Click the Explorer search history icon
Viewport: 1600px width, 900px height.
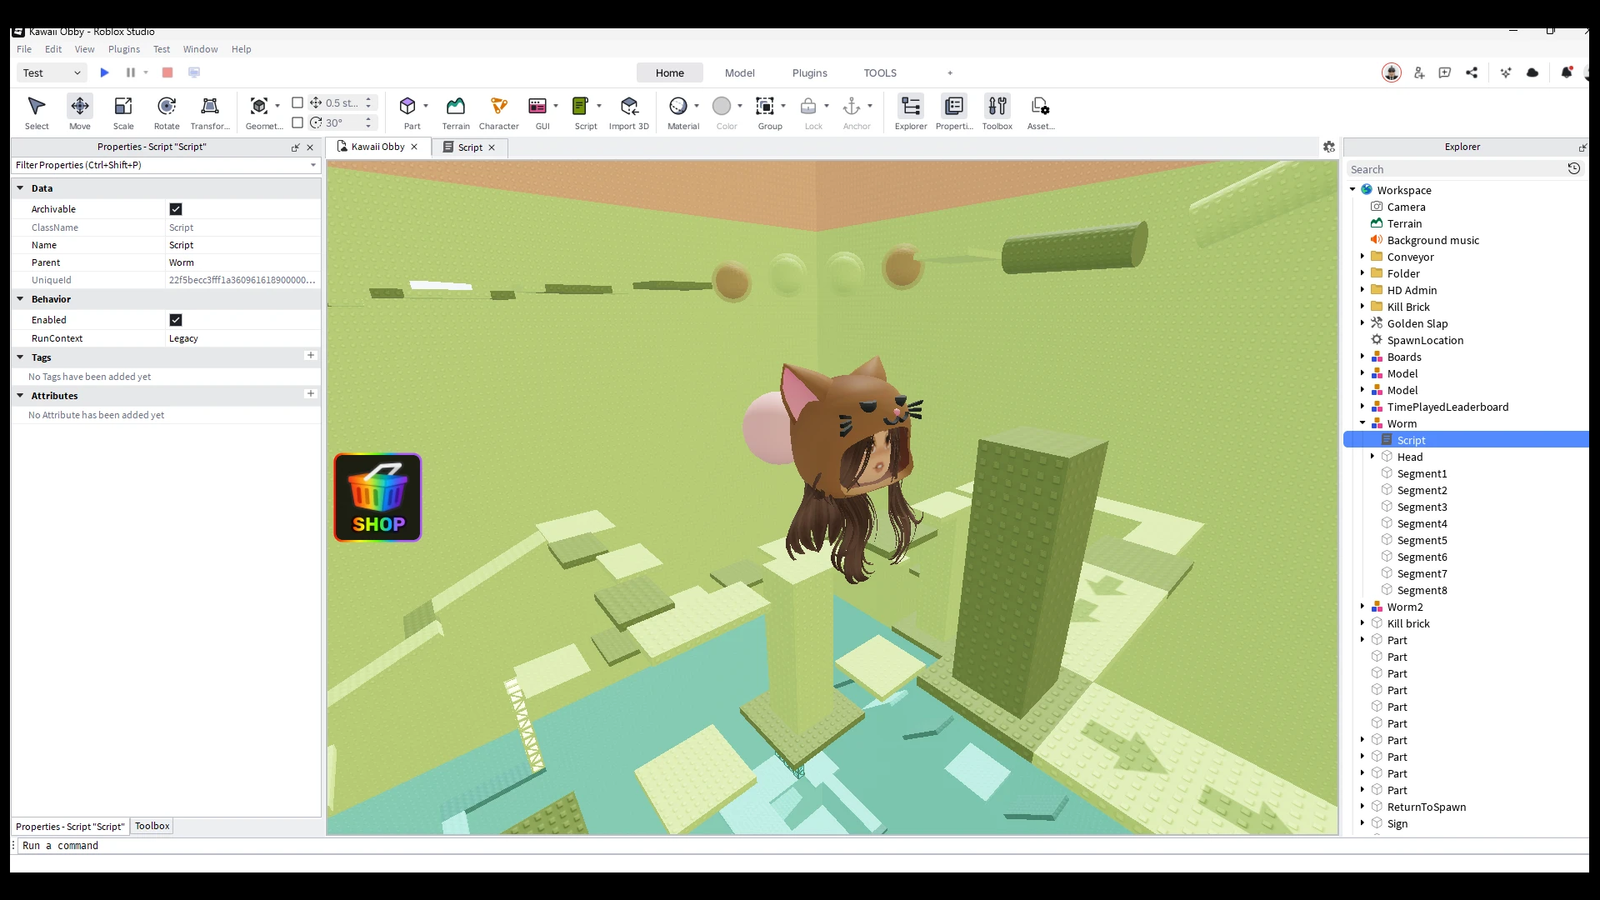click(x=1574, y=169)
